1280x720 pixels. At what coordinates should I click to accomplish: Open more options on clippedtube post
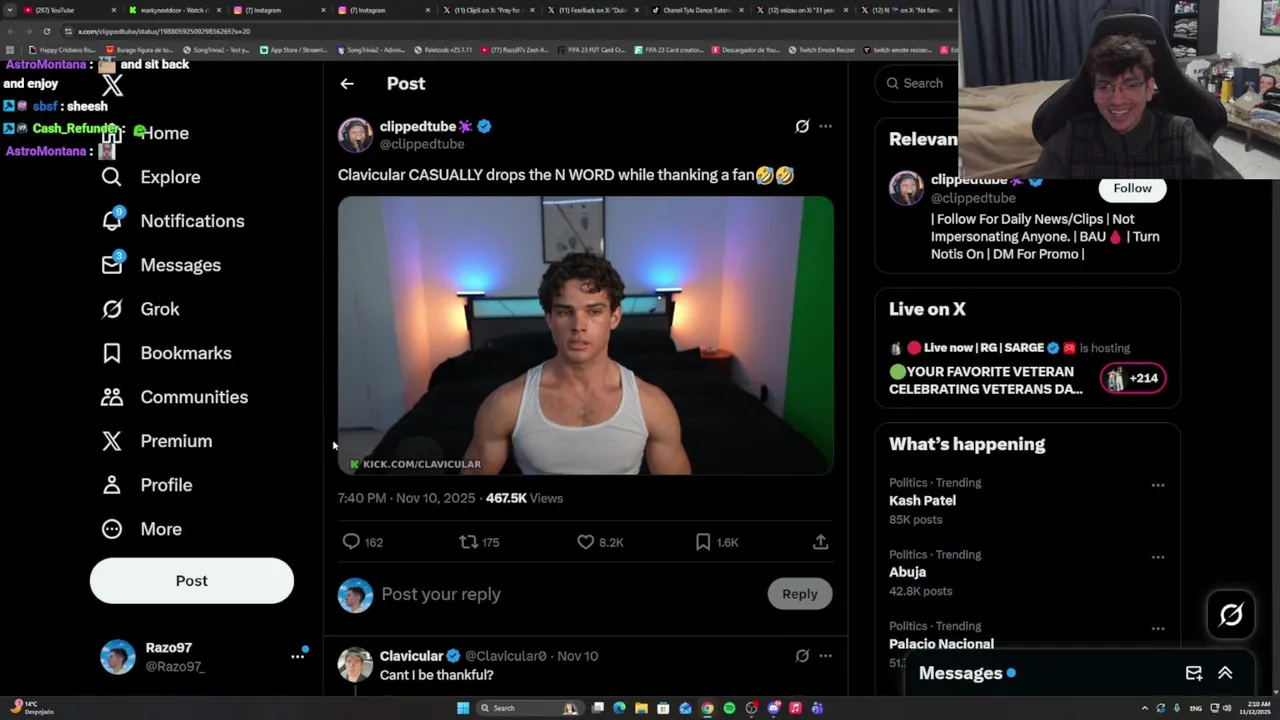tap(825, 126)
